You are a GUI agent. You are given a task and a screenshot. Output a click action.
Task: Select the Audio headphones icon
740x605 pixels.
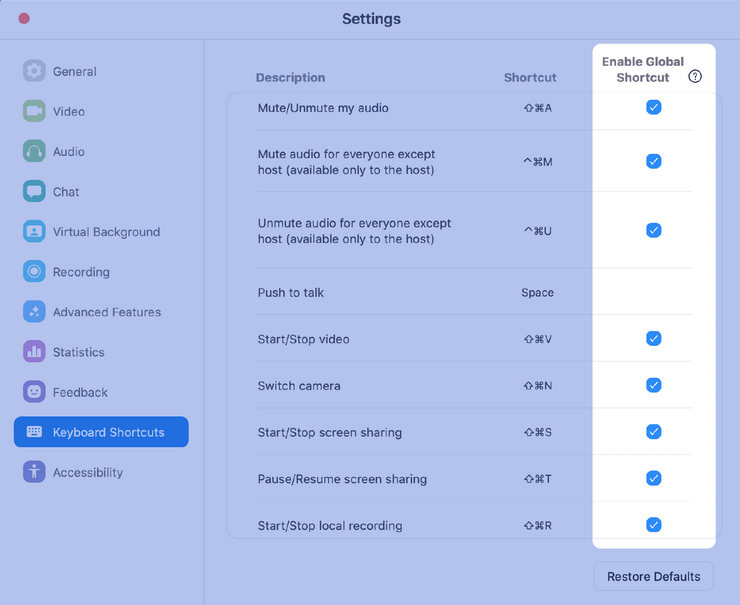point(35,151)
